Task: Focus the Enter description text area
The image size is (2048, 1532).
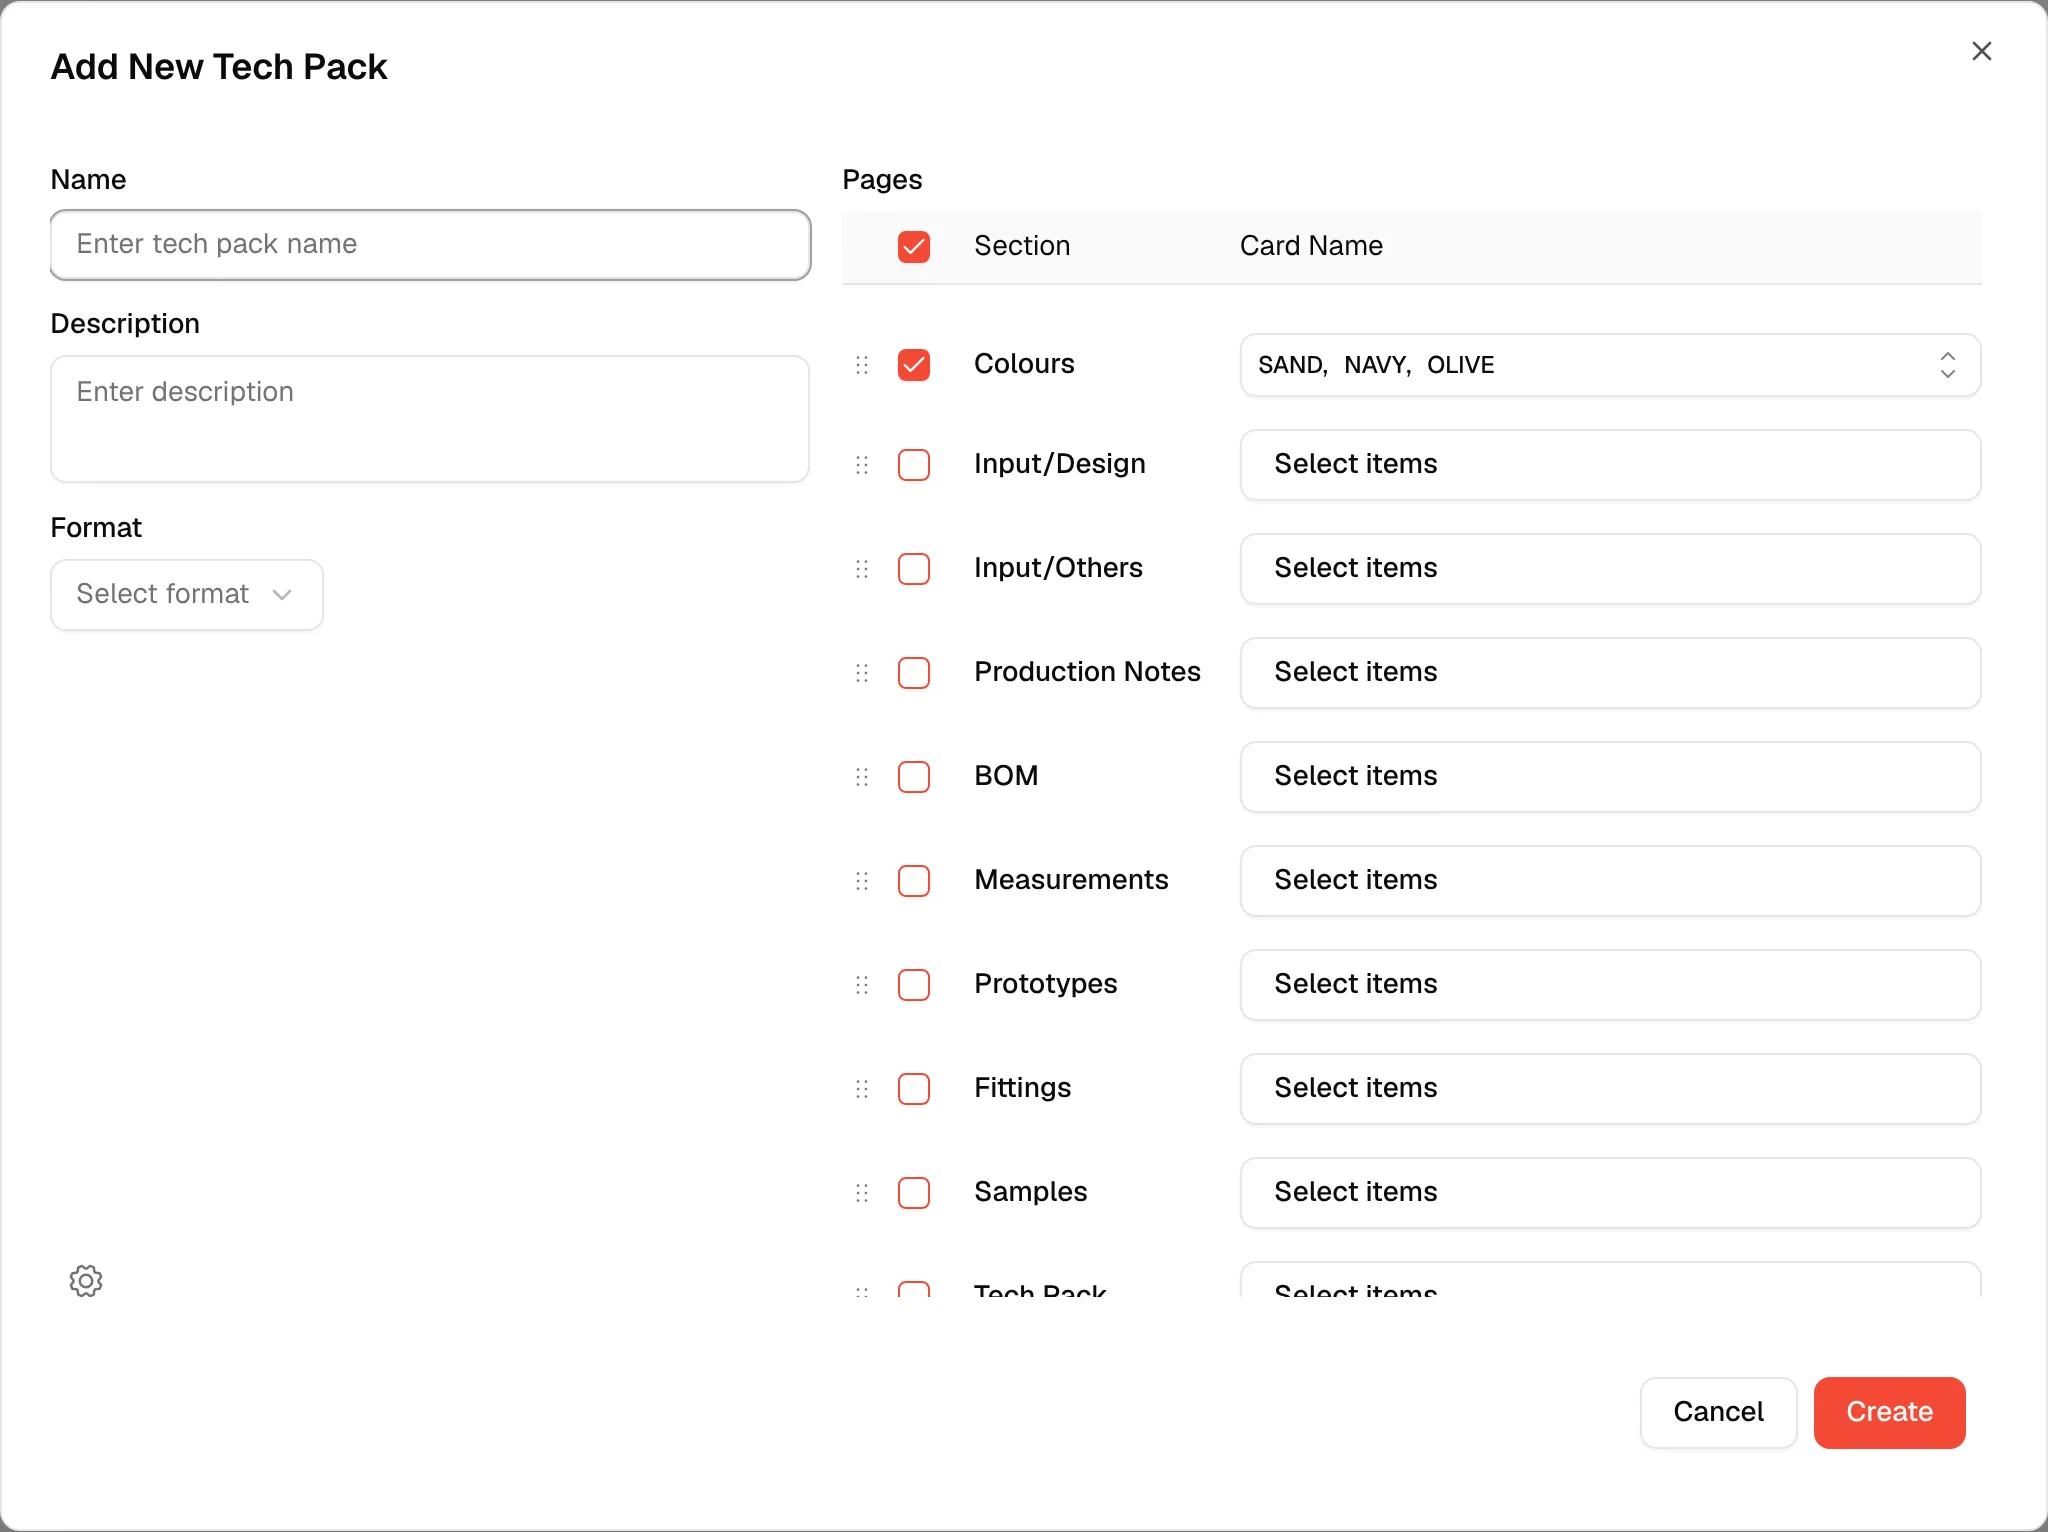Action: [430, 419]
